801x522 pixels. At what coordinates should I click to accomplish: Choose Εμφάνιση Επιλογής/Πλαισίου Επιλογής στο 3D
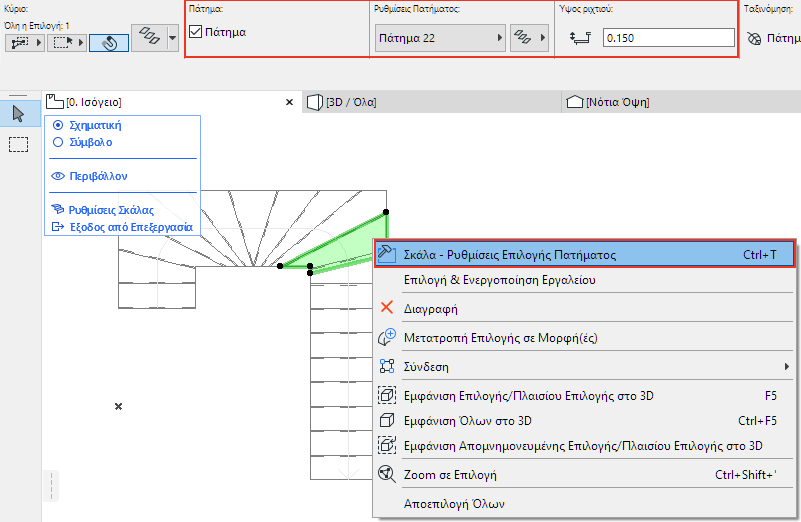click(x=584, y=395)
